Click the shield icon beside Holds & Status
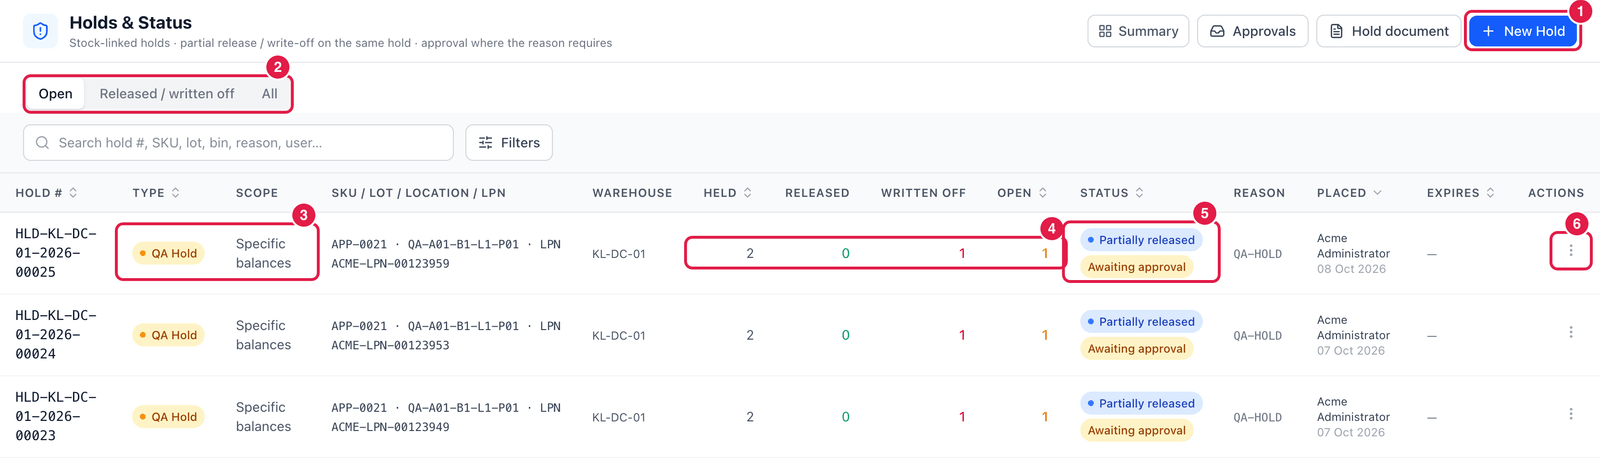The height and width of the screenshot is (463, 1600). tap(40, 31)
